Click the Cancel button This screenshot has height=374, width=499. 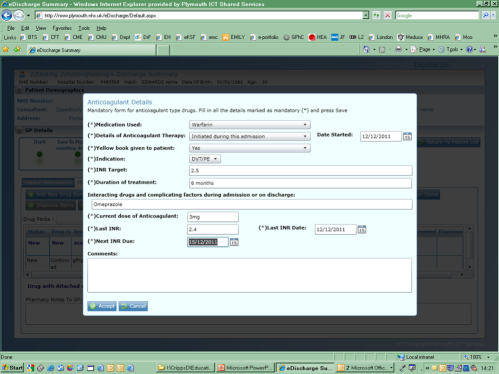pos(133,306)
